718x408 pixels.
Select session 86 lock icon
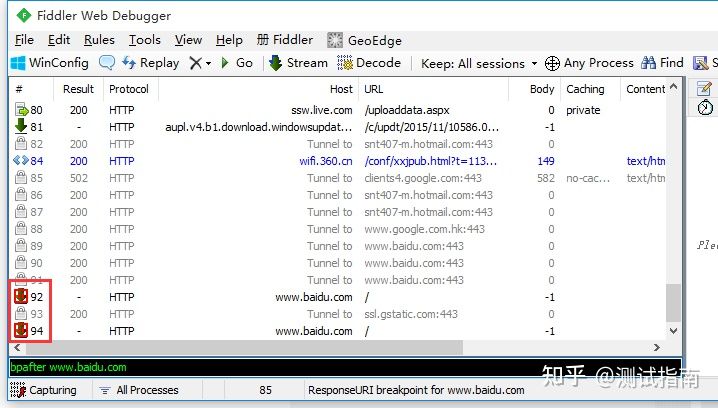pyautogui.click(x=21, y=195)
